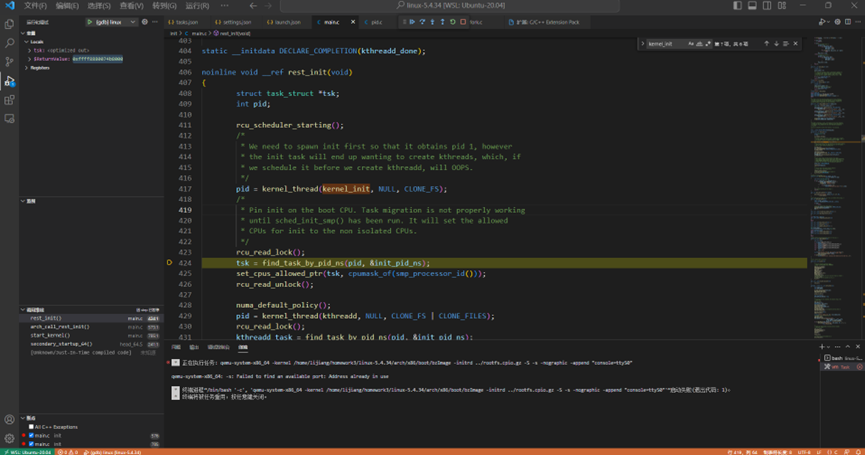Click the debug Stop button
This screenshot has width=865, height=455.
coord(463,21)
